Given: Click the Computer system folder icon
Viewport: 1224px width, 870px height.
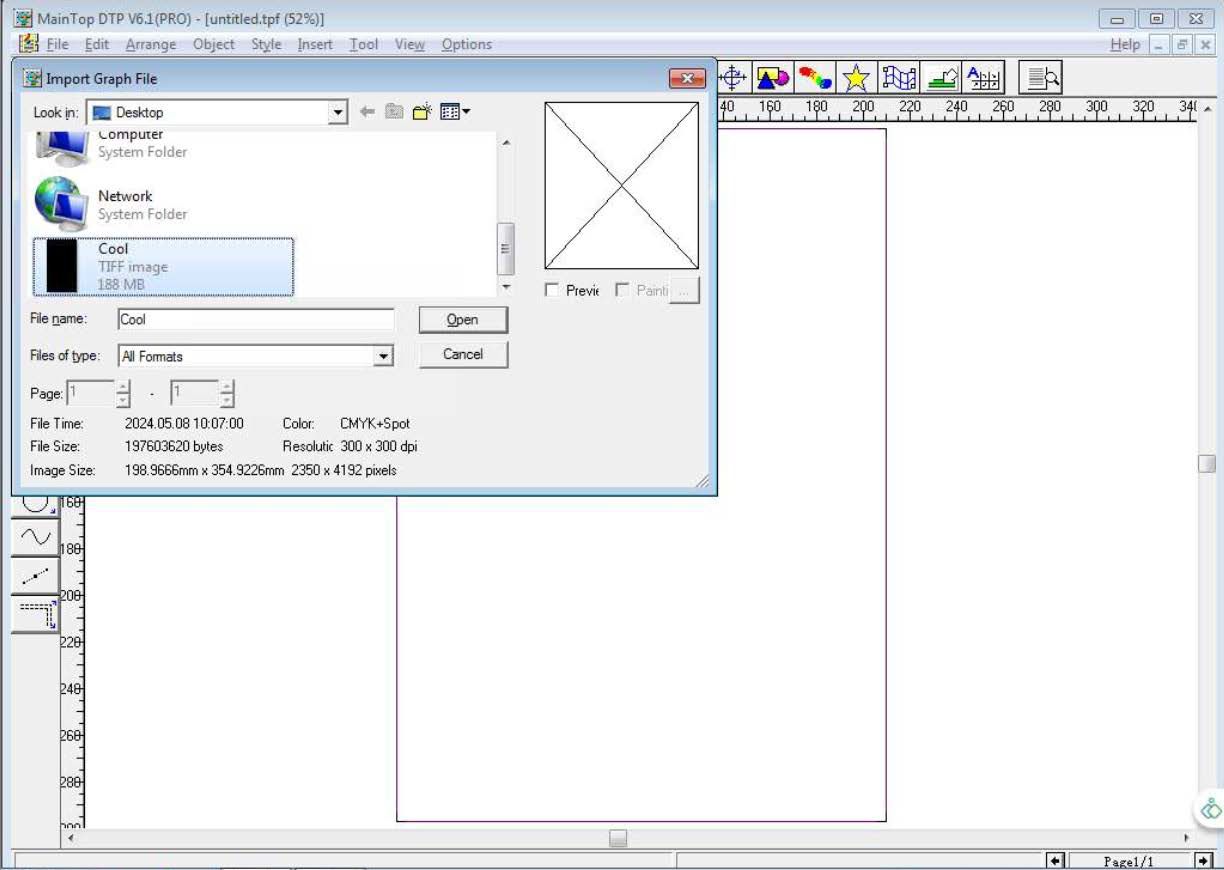Looking at the screenshot, I should click(63, 146).
